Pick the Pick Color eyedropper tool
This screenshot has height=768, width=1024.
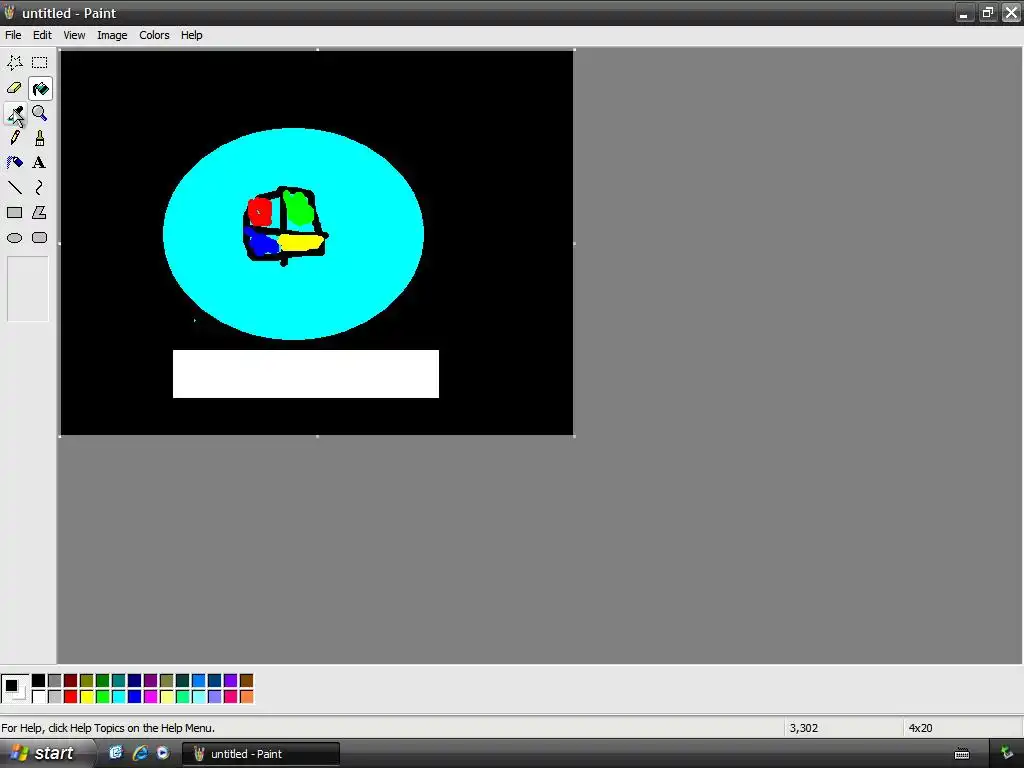(14, 113)
